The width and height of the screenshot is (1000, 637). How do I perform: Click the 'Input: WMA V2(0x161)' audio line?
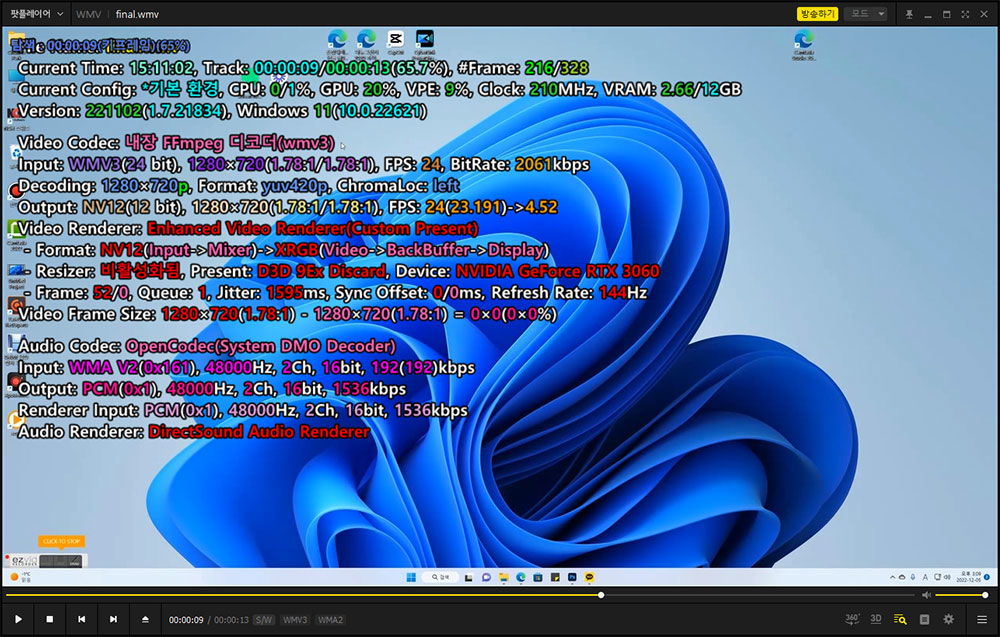(246, 368)
